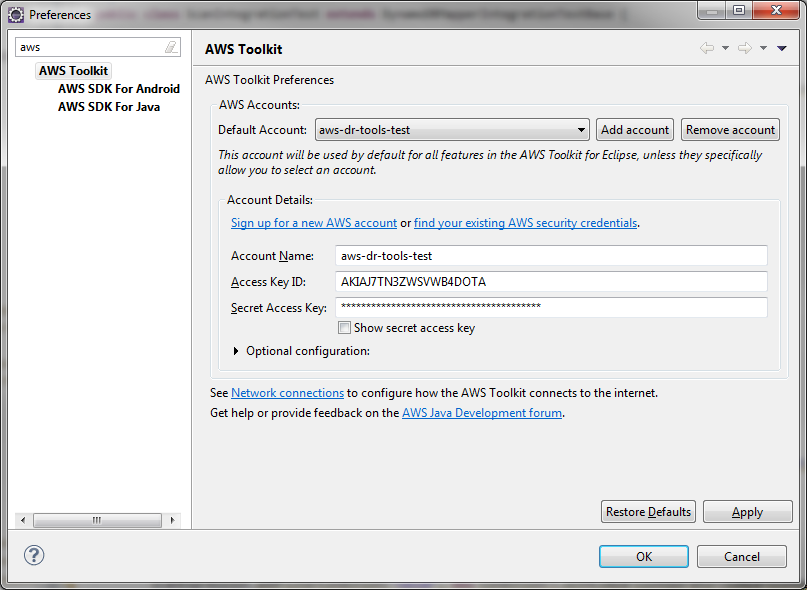The width and height of the screenshot is (807, 590).
Task: Select AWS SDK For Android tree item
Action: [119, 89]
